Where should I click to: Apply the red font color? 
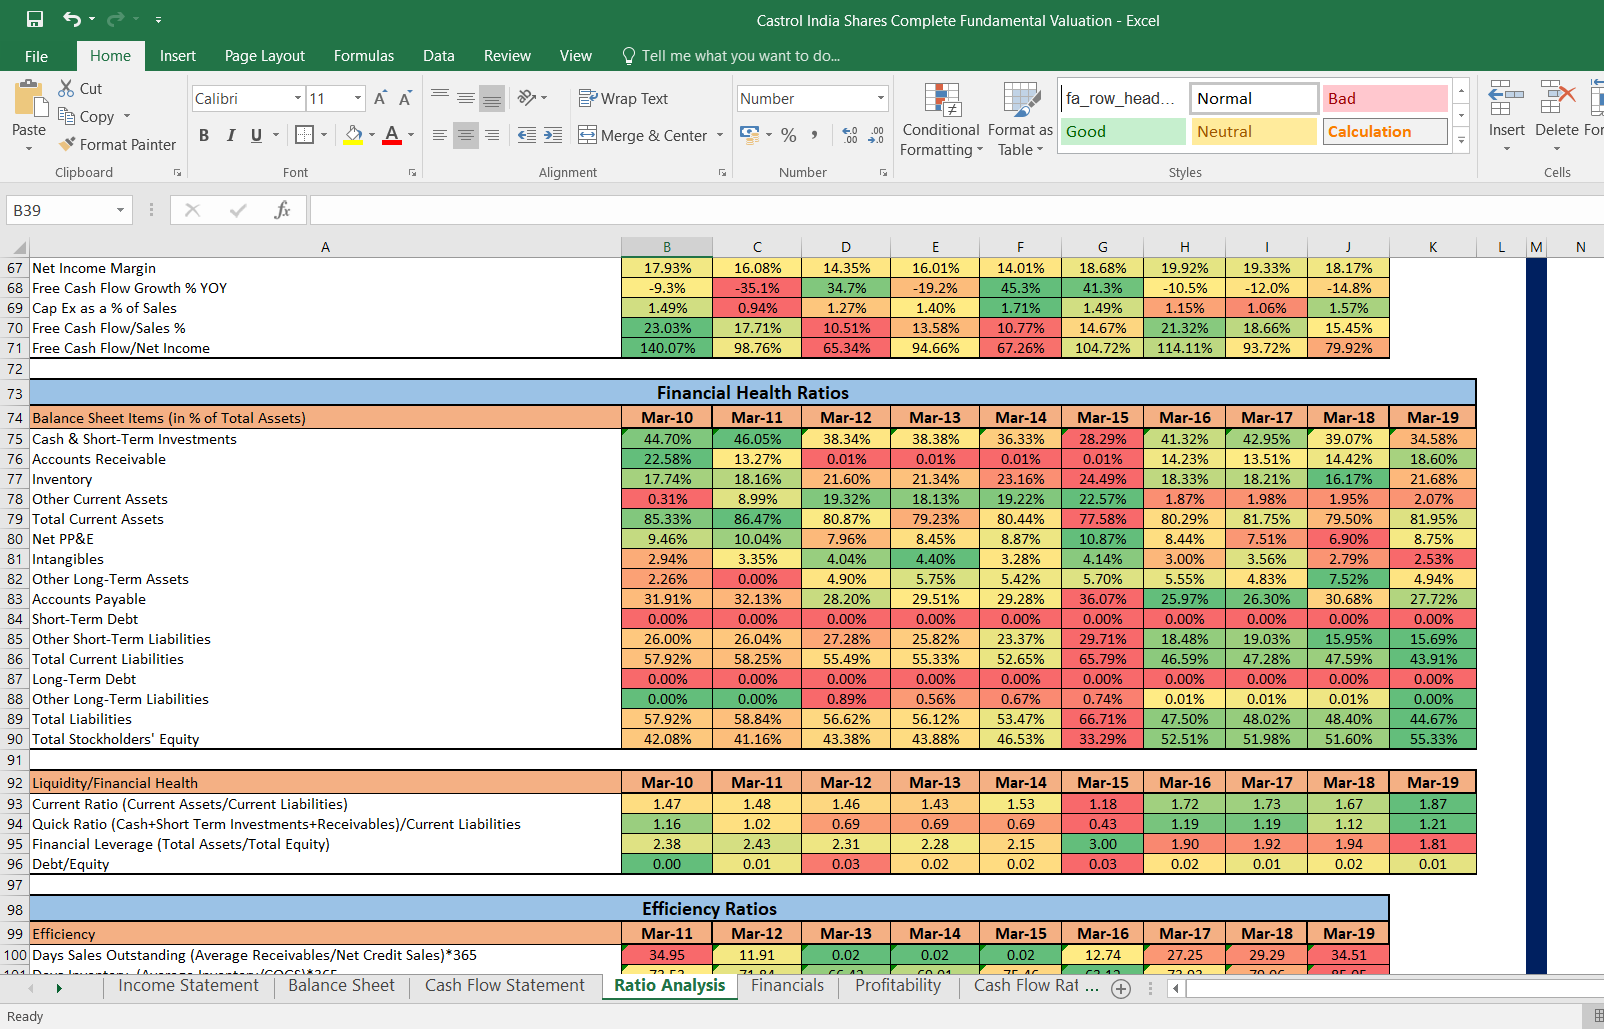pyautogui.click(x=392, y=134)
